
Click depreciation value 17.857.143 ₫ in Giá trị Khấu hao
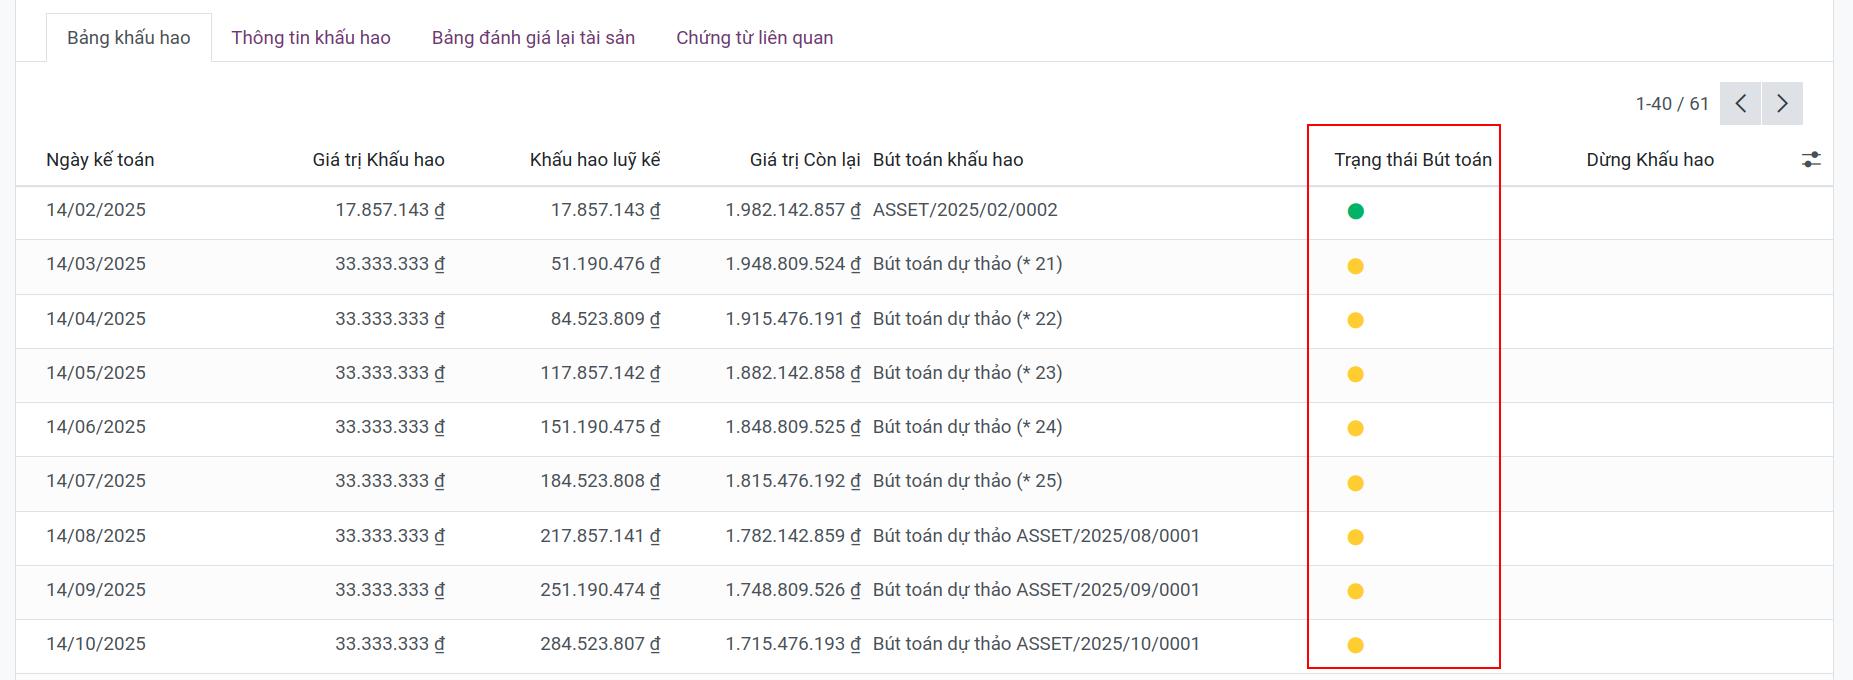[390, 210]
